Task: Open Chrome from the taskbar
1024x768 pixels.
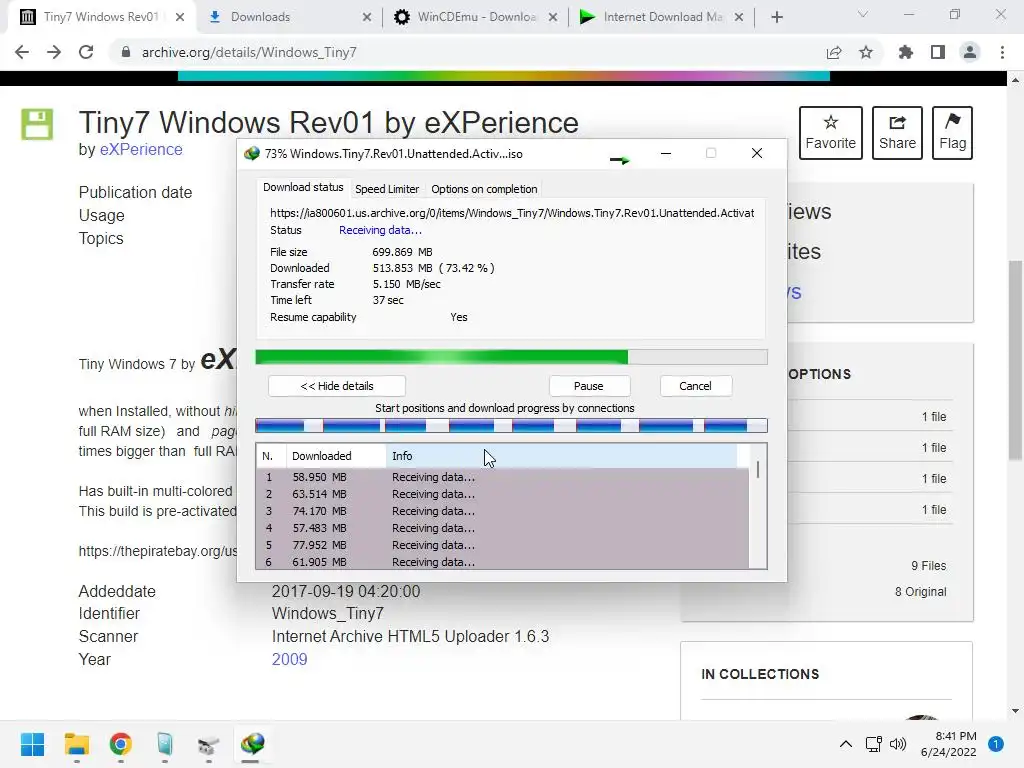Action: point(121,744)
